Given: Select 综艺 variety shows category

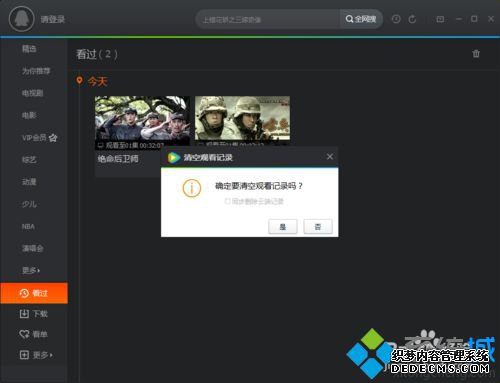Looking at the screenshot, I should 29,160.
